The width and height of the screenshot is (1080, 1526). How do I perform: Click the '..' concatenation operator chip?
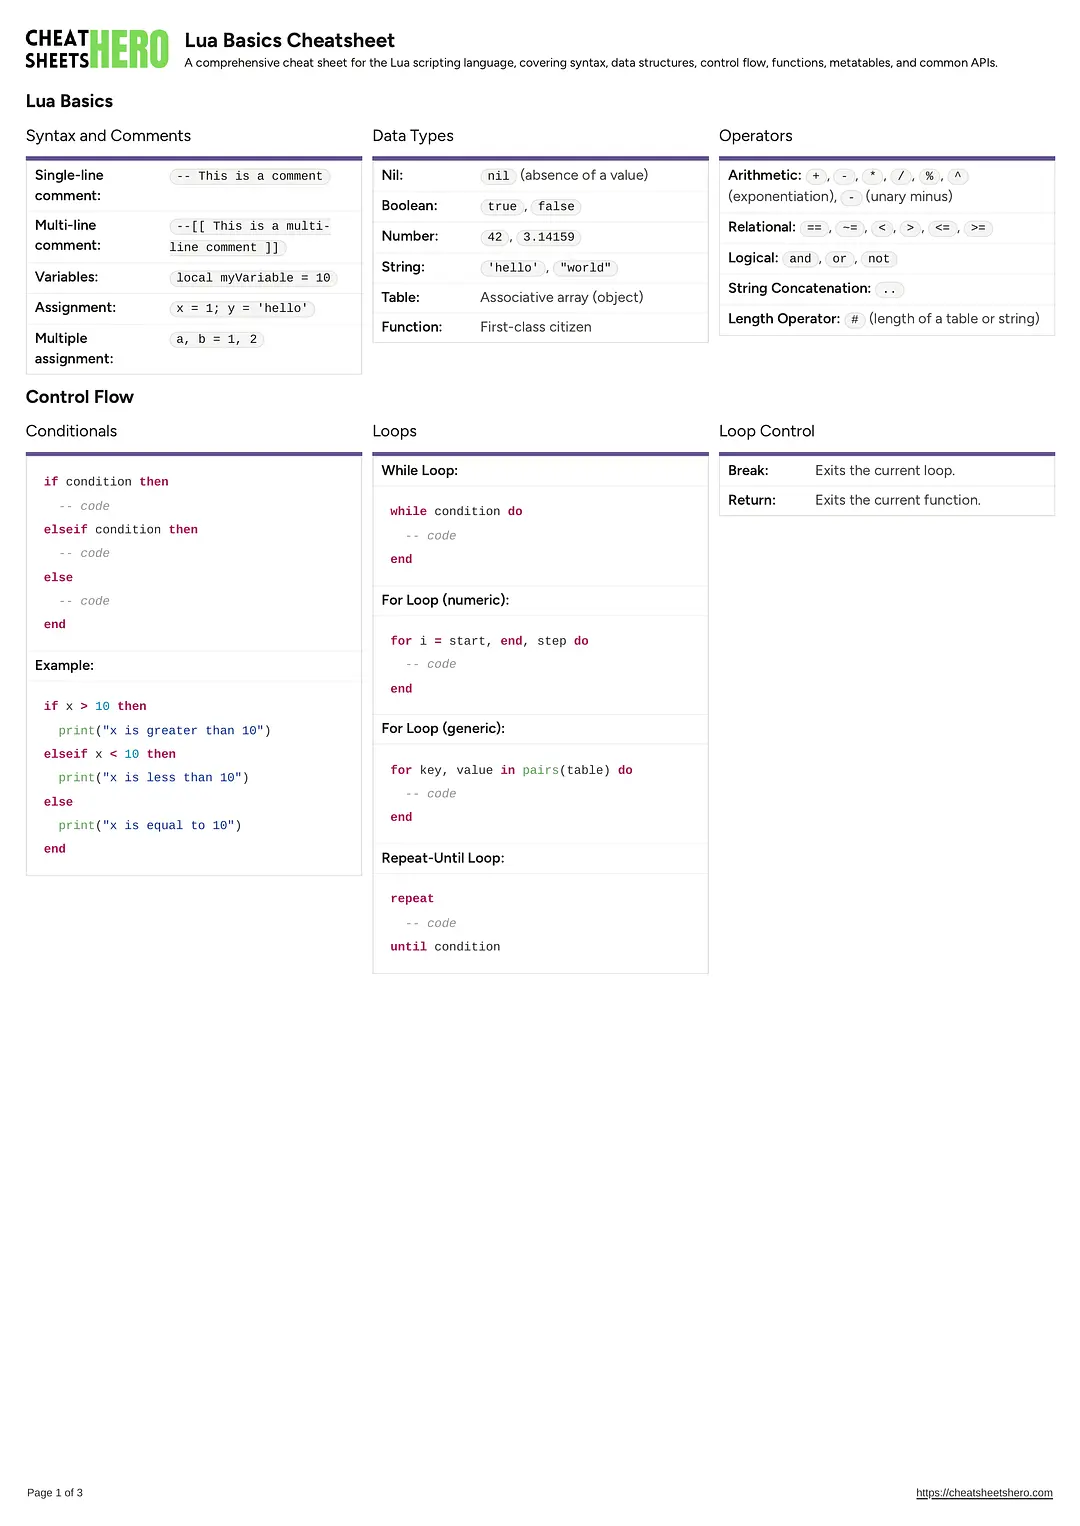pyautogui.click(x=889, y=290)
